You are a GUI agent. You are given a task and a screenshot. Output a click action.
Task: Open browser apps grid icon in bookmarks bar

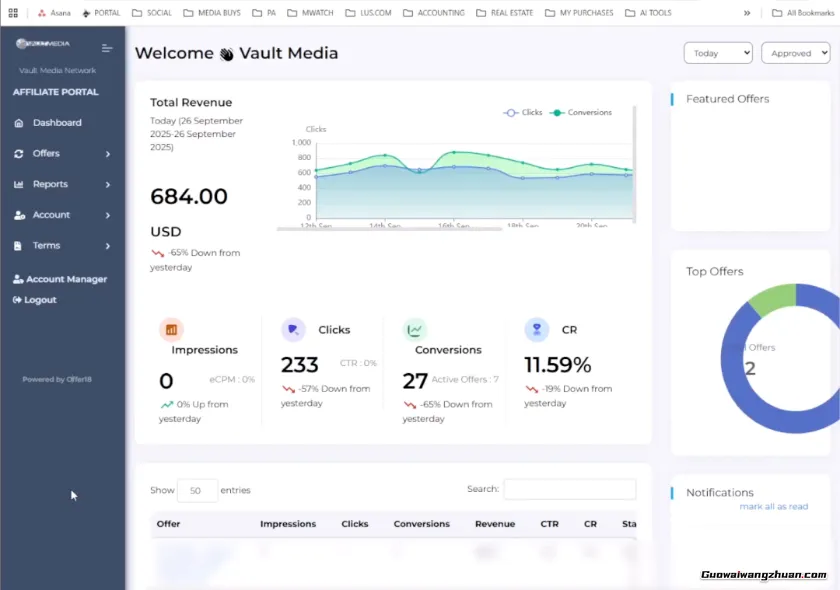coord(13,13)
